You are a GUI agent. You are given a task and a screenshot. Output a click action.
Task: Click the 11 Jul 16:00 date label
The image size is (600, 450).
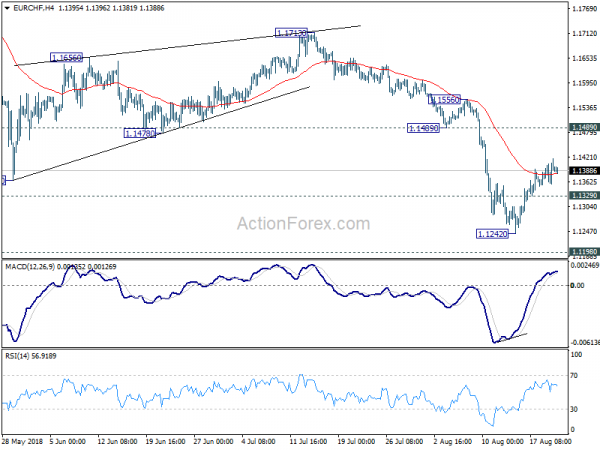pyautogui.click(x=309, y=442)
